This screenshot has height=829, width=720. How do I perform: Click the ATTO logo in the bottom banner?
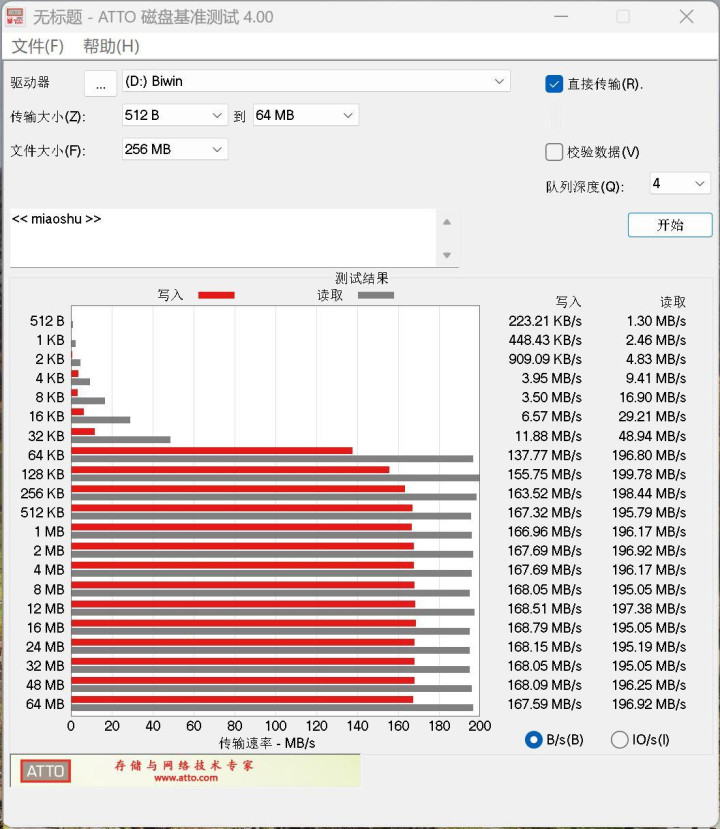point(45,771)
